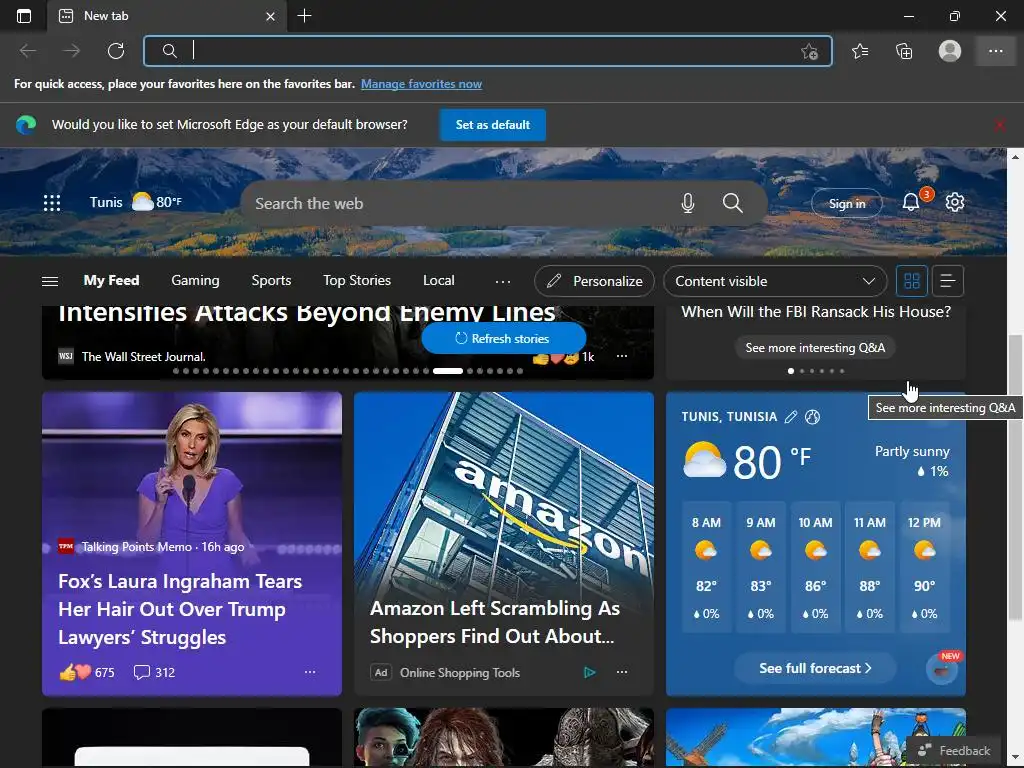Click the weather globe location icon
This screenshot has width=1024, height=768.
pyautogui.click(x=812, y=417)
